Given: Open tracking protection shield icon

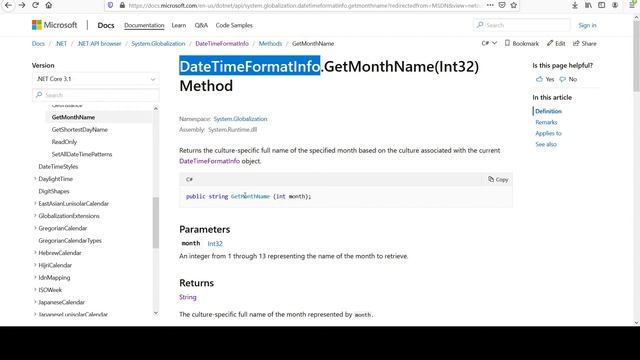Looking at the screenshot, I should click(110, 5).
